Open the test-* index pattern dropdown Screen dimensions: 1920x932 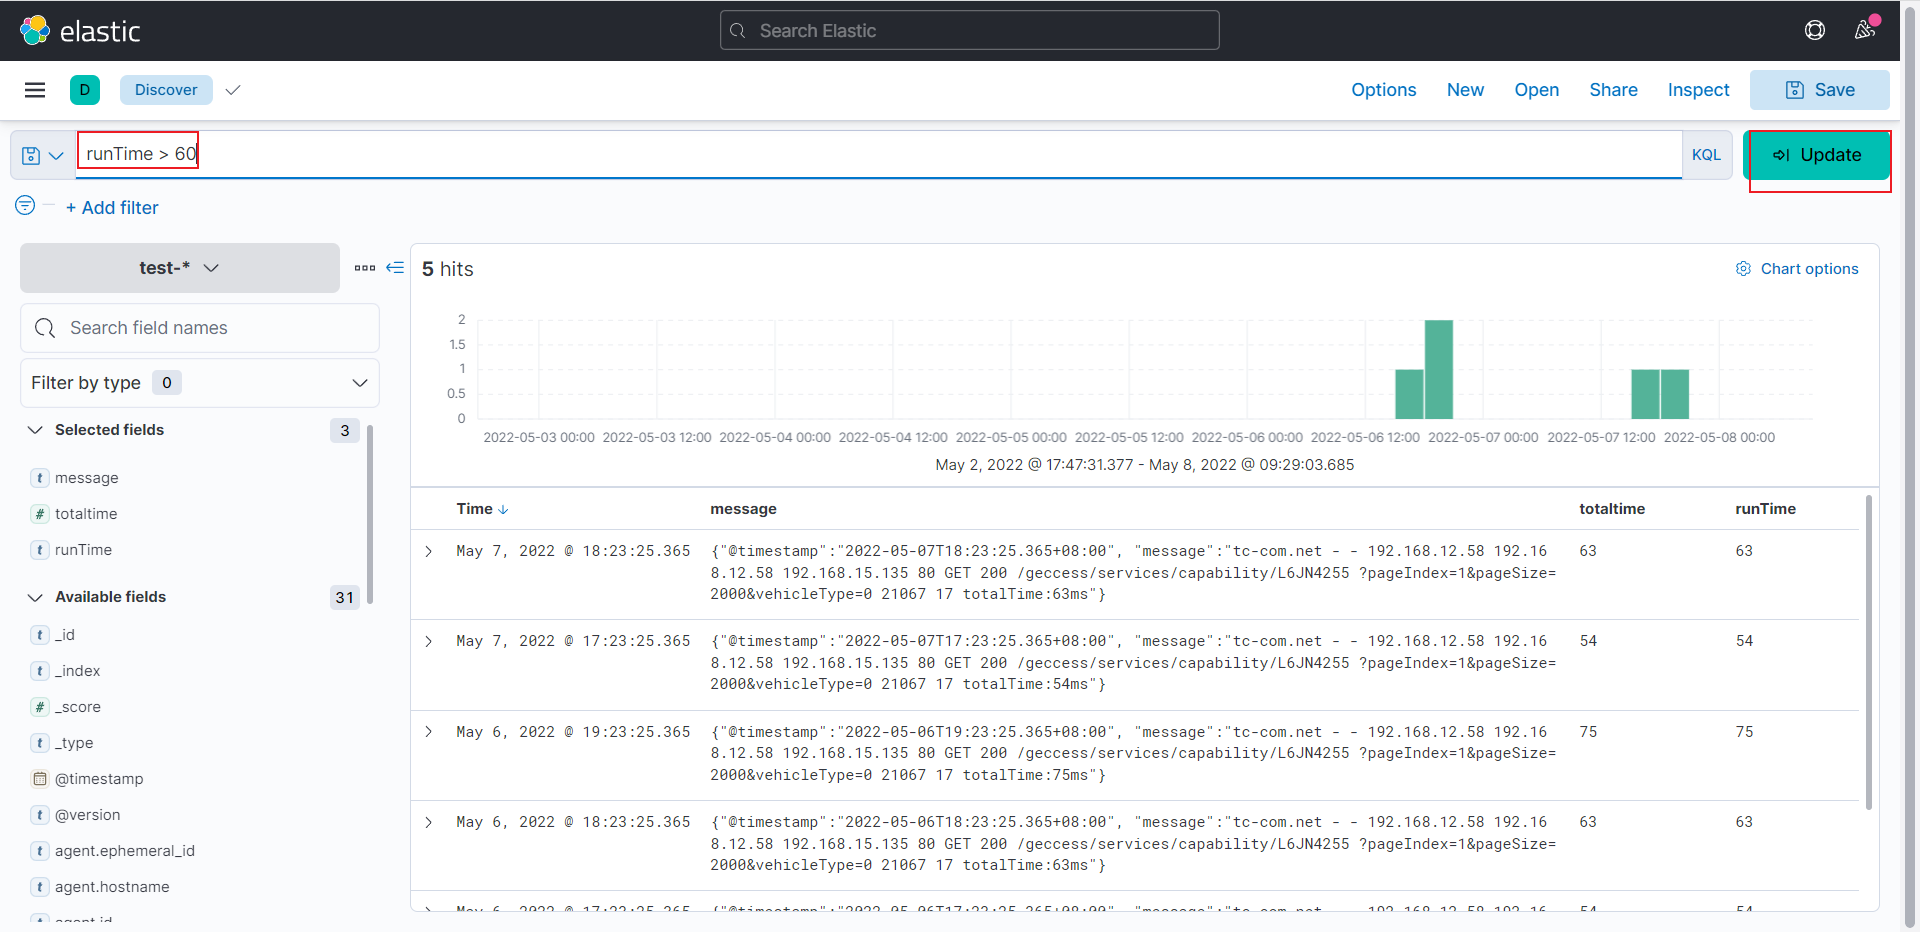pos(180,268)
